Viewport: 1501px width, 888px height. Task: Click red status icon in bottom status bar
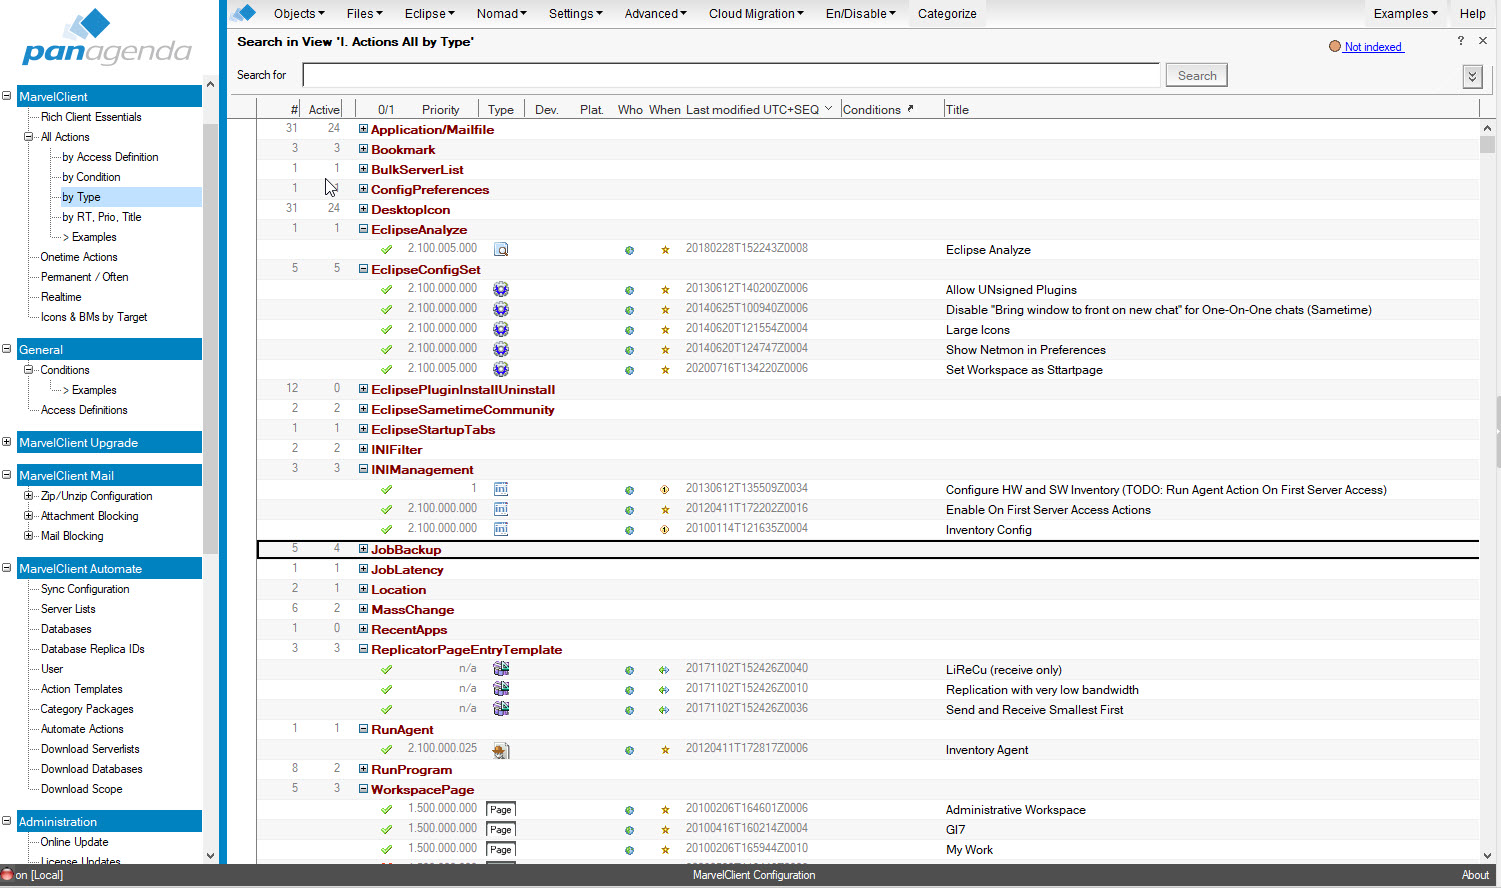pos(7,875)
